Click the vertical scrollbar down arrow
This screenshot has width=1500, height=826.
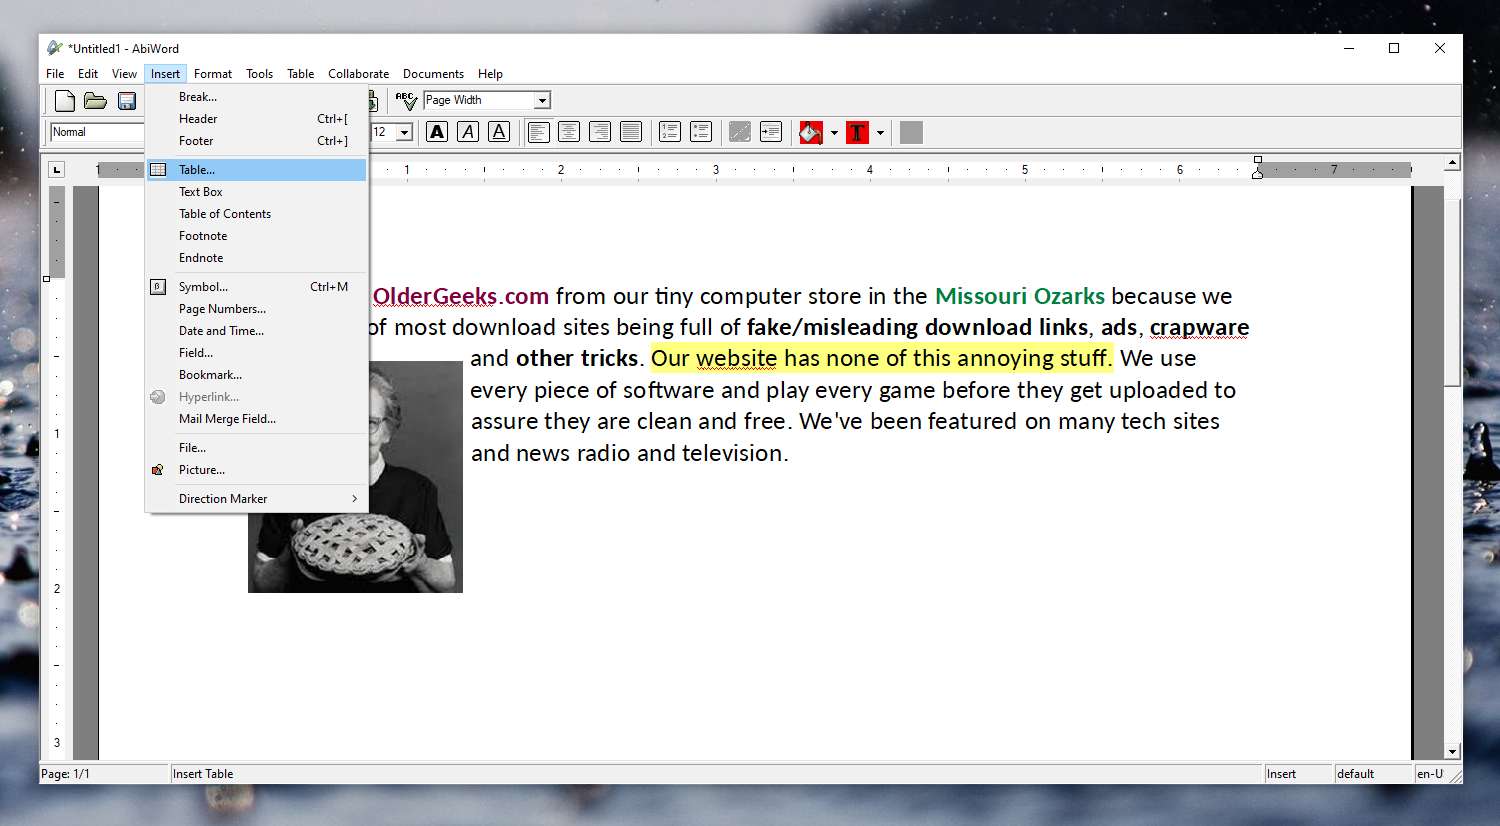(1452, 752)
